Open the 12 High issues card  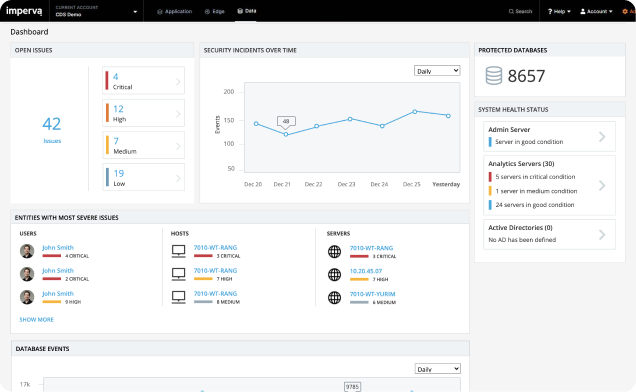143,113
